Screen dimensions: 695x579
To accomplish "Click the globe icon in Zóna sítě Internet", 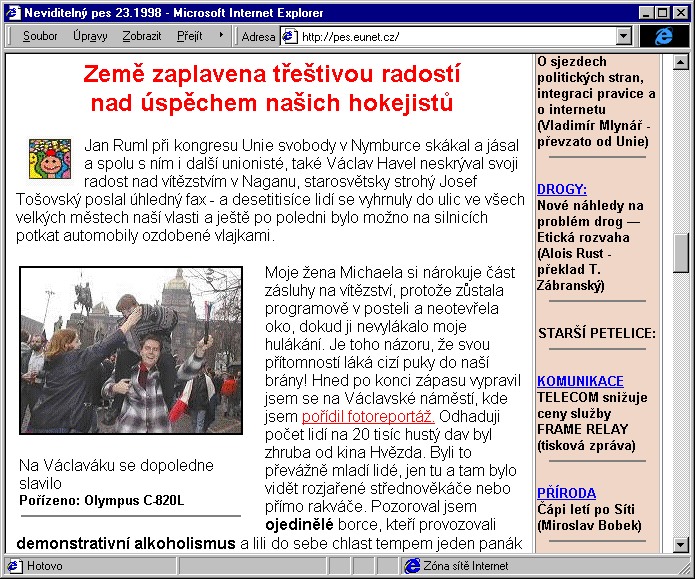I will click(x=411, y=566).
